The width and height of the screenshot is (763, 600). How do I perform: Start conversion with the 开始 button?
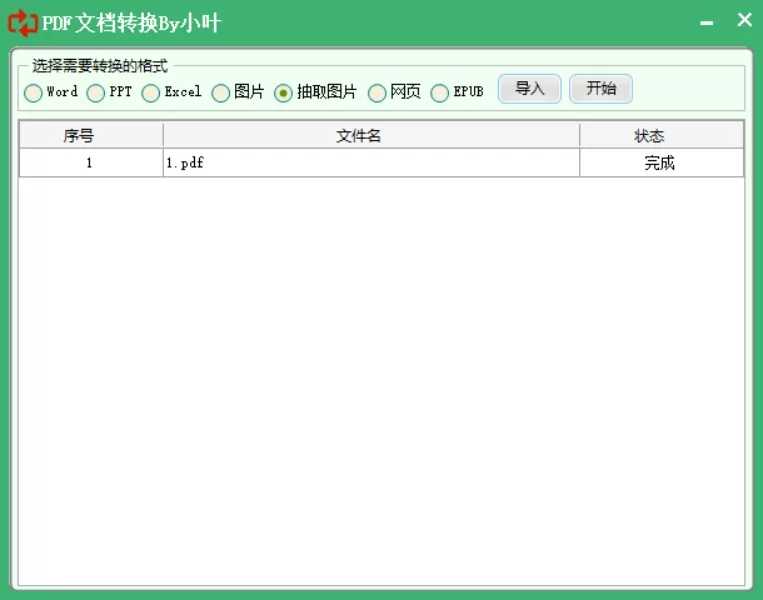point(601,89)
